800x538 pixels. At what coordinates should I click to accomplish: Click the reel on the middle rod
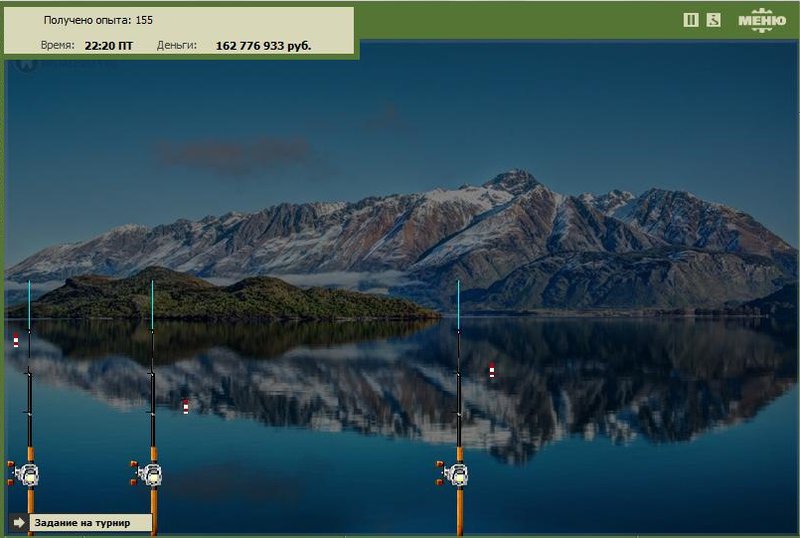pyautogui.click(x=151, y=474)
